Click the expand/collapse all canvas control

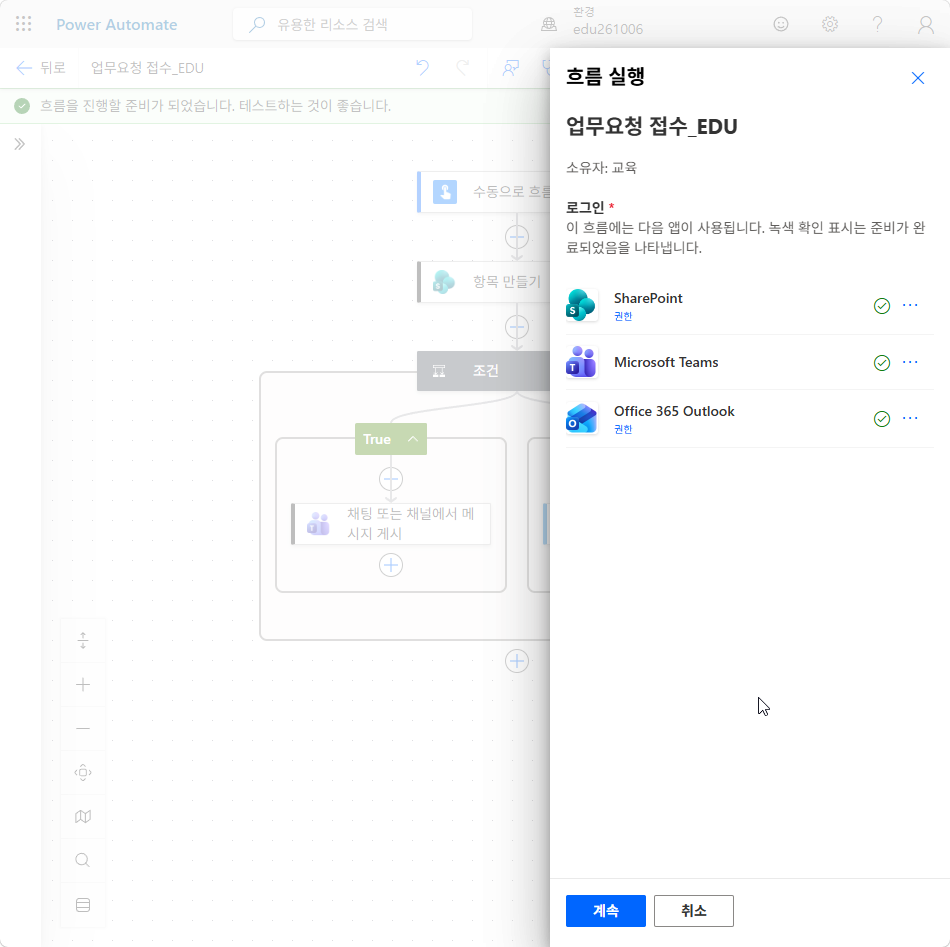coord(83,640)
